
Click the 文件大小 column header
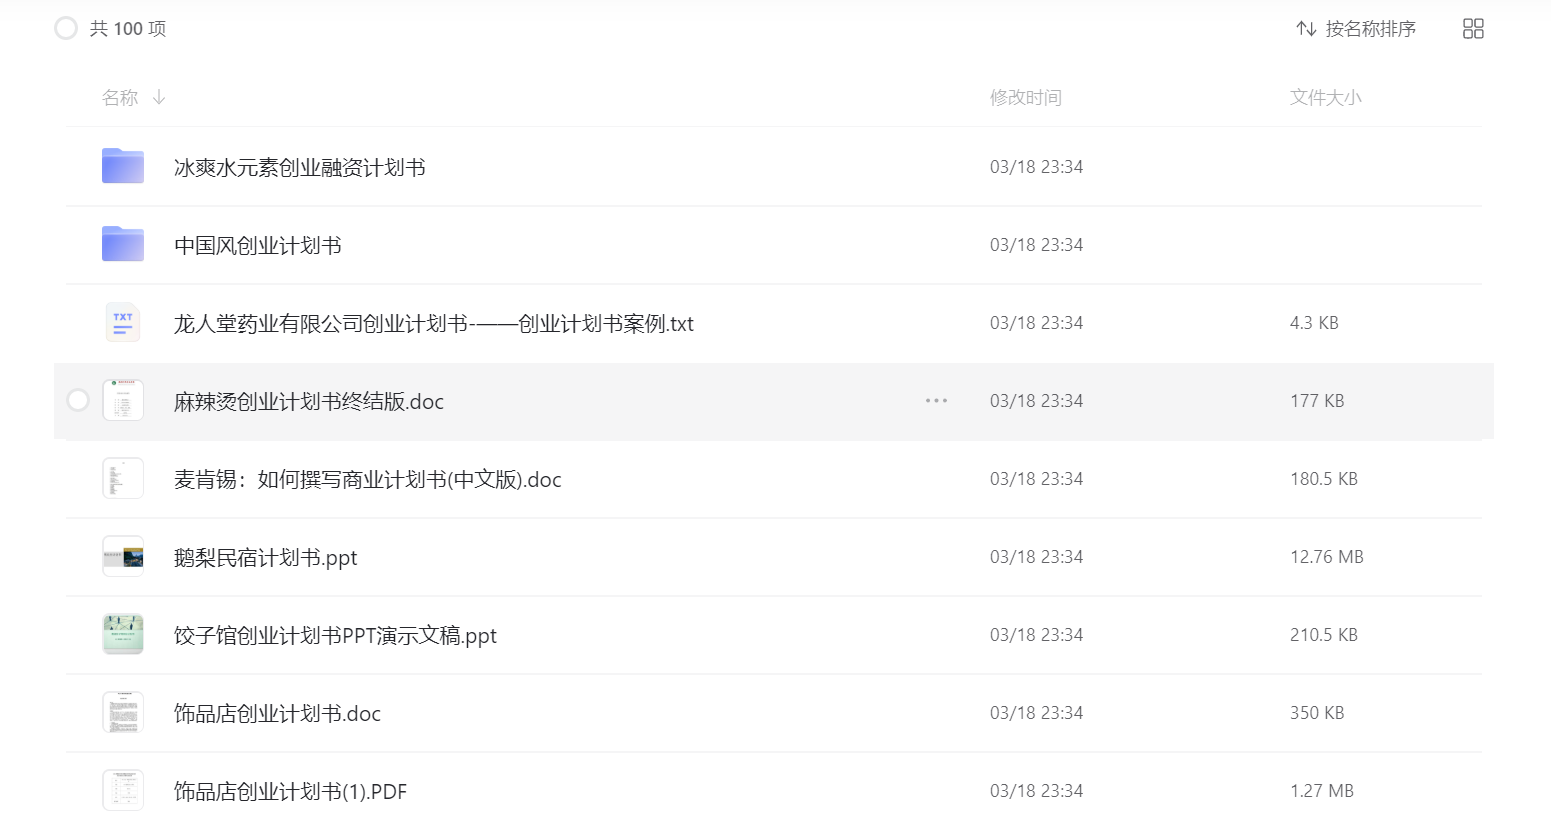tap(1326, 97)
